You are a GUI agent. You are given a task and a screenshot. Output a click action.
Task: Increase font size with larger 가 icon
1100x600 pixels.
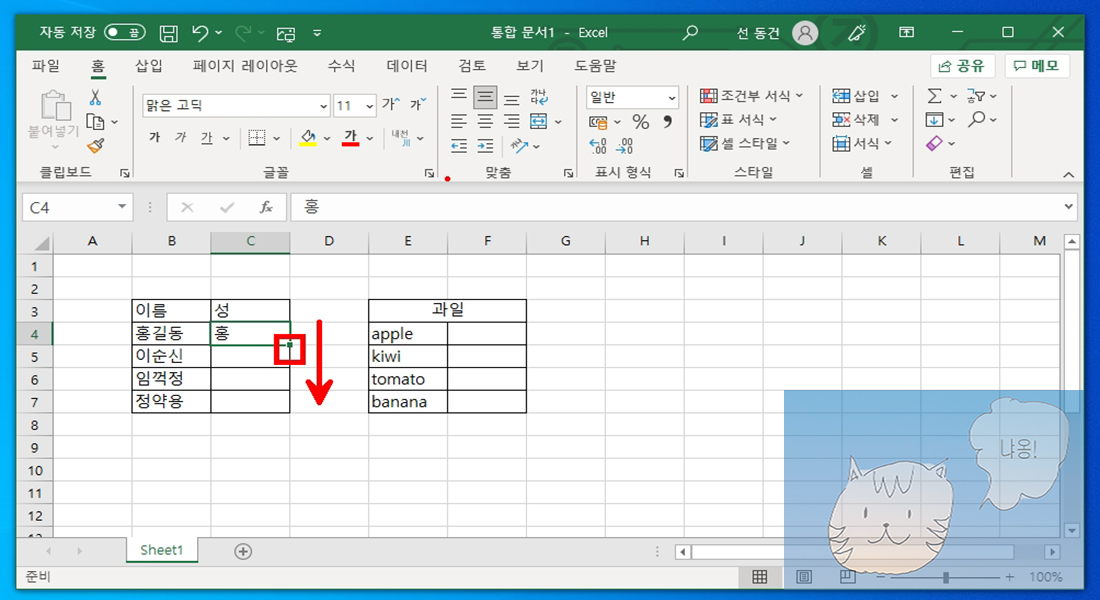click(391, 105)
